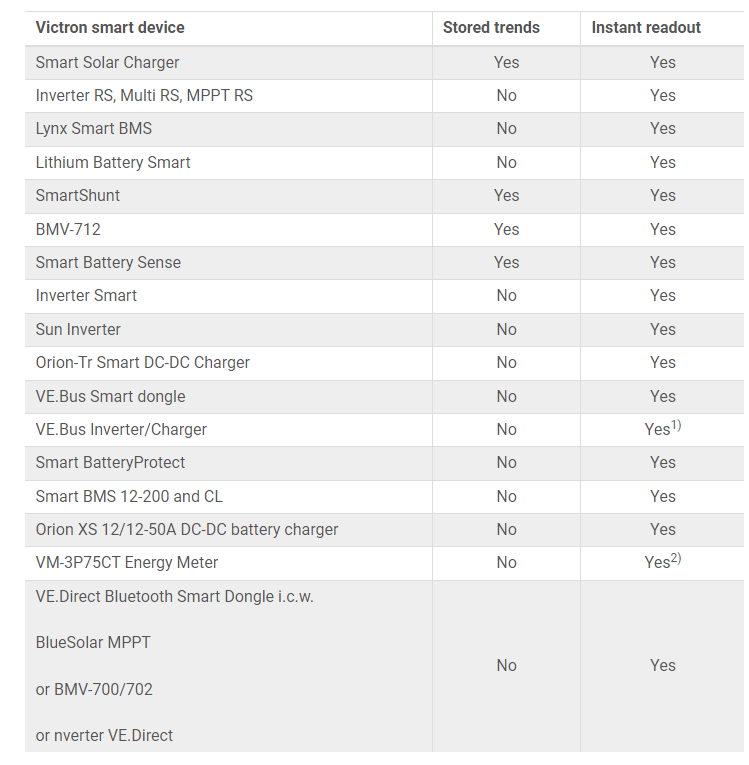Click the "Orion-Tr Smart DC-DC Charger" cell
This screenshot has width=749, height=765.
(x=143, y=362)
